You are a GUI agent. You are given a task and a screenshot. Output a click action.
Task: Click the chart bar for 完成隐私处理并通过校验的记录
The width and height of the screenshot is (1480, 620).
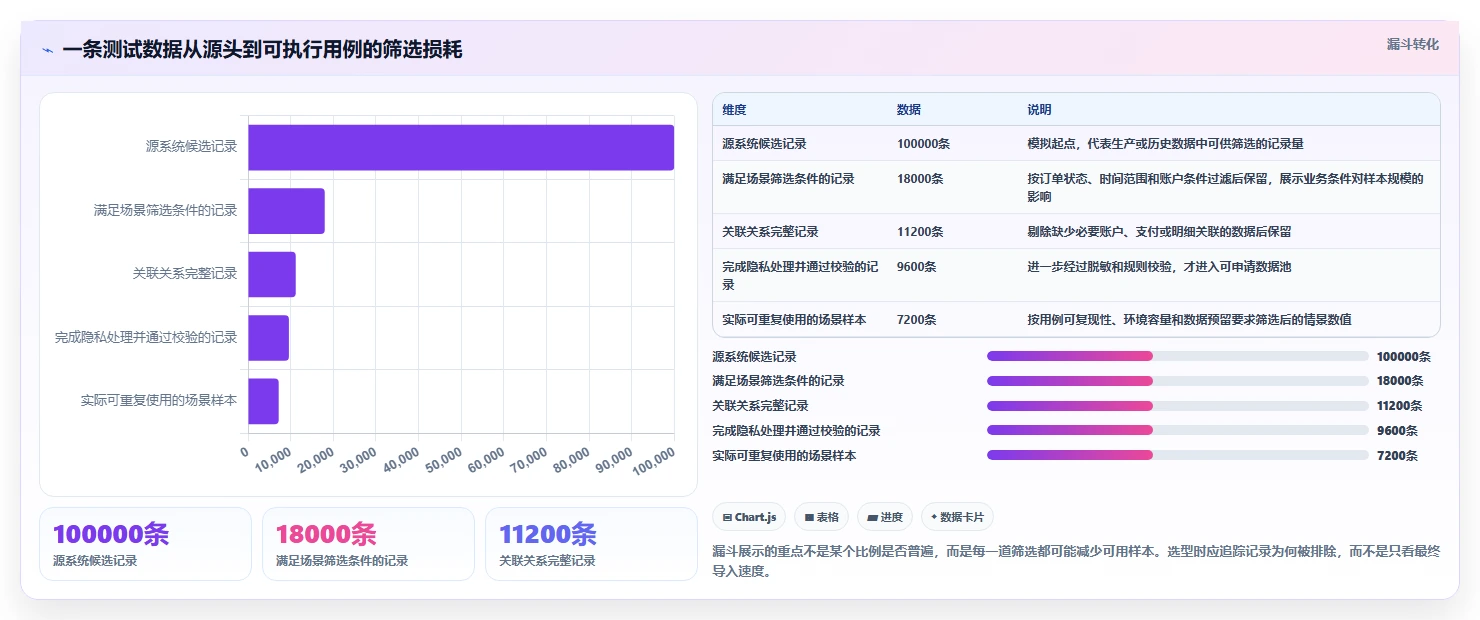268,338
